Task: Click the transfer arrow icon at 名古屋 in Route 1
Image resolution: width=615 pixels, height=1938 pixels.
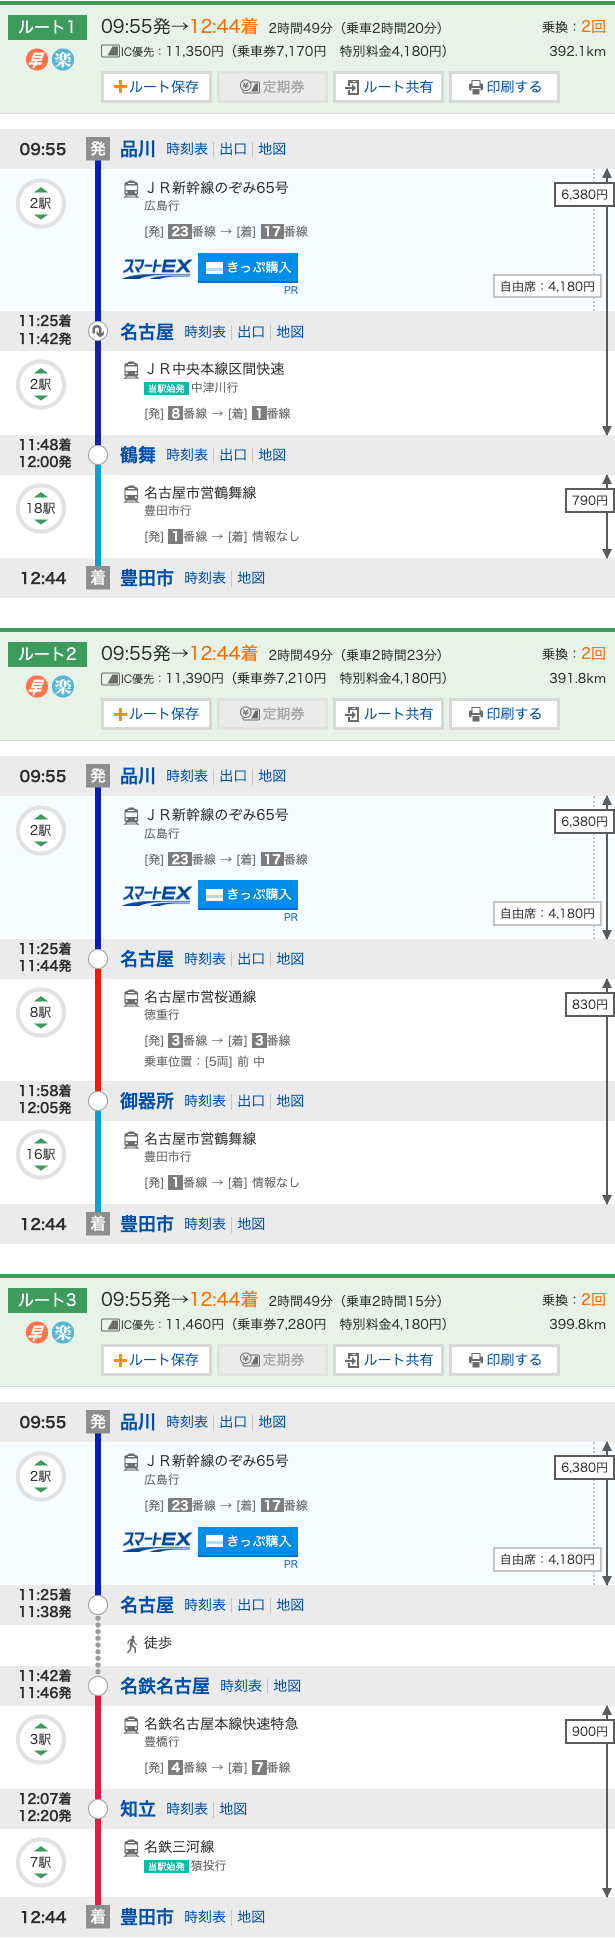Action: tap(98, 331)
